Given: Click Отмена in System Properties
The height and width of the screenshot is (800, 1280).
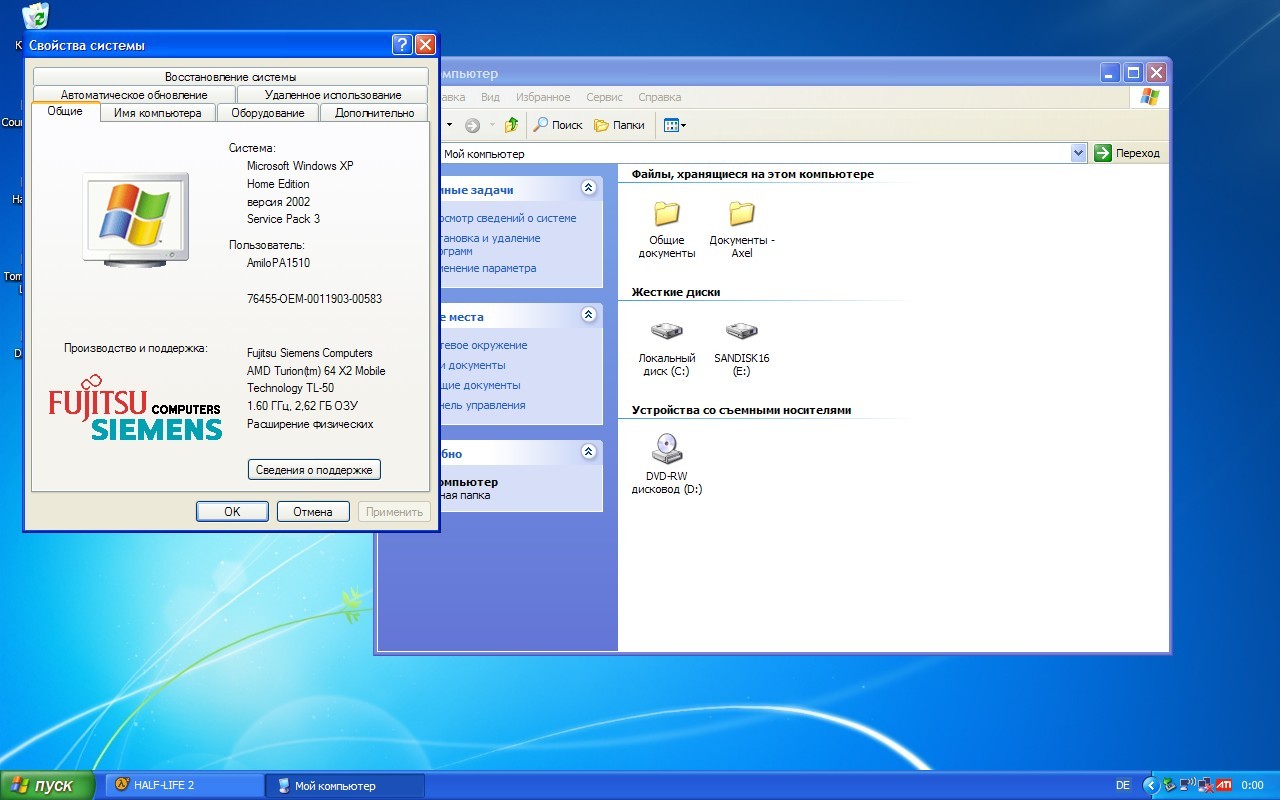Looking at the screenshot, I should 313,511.
